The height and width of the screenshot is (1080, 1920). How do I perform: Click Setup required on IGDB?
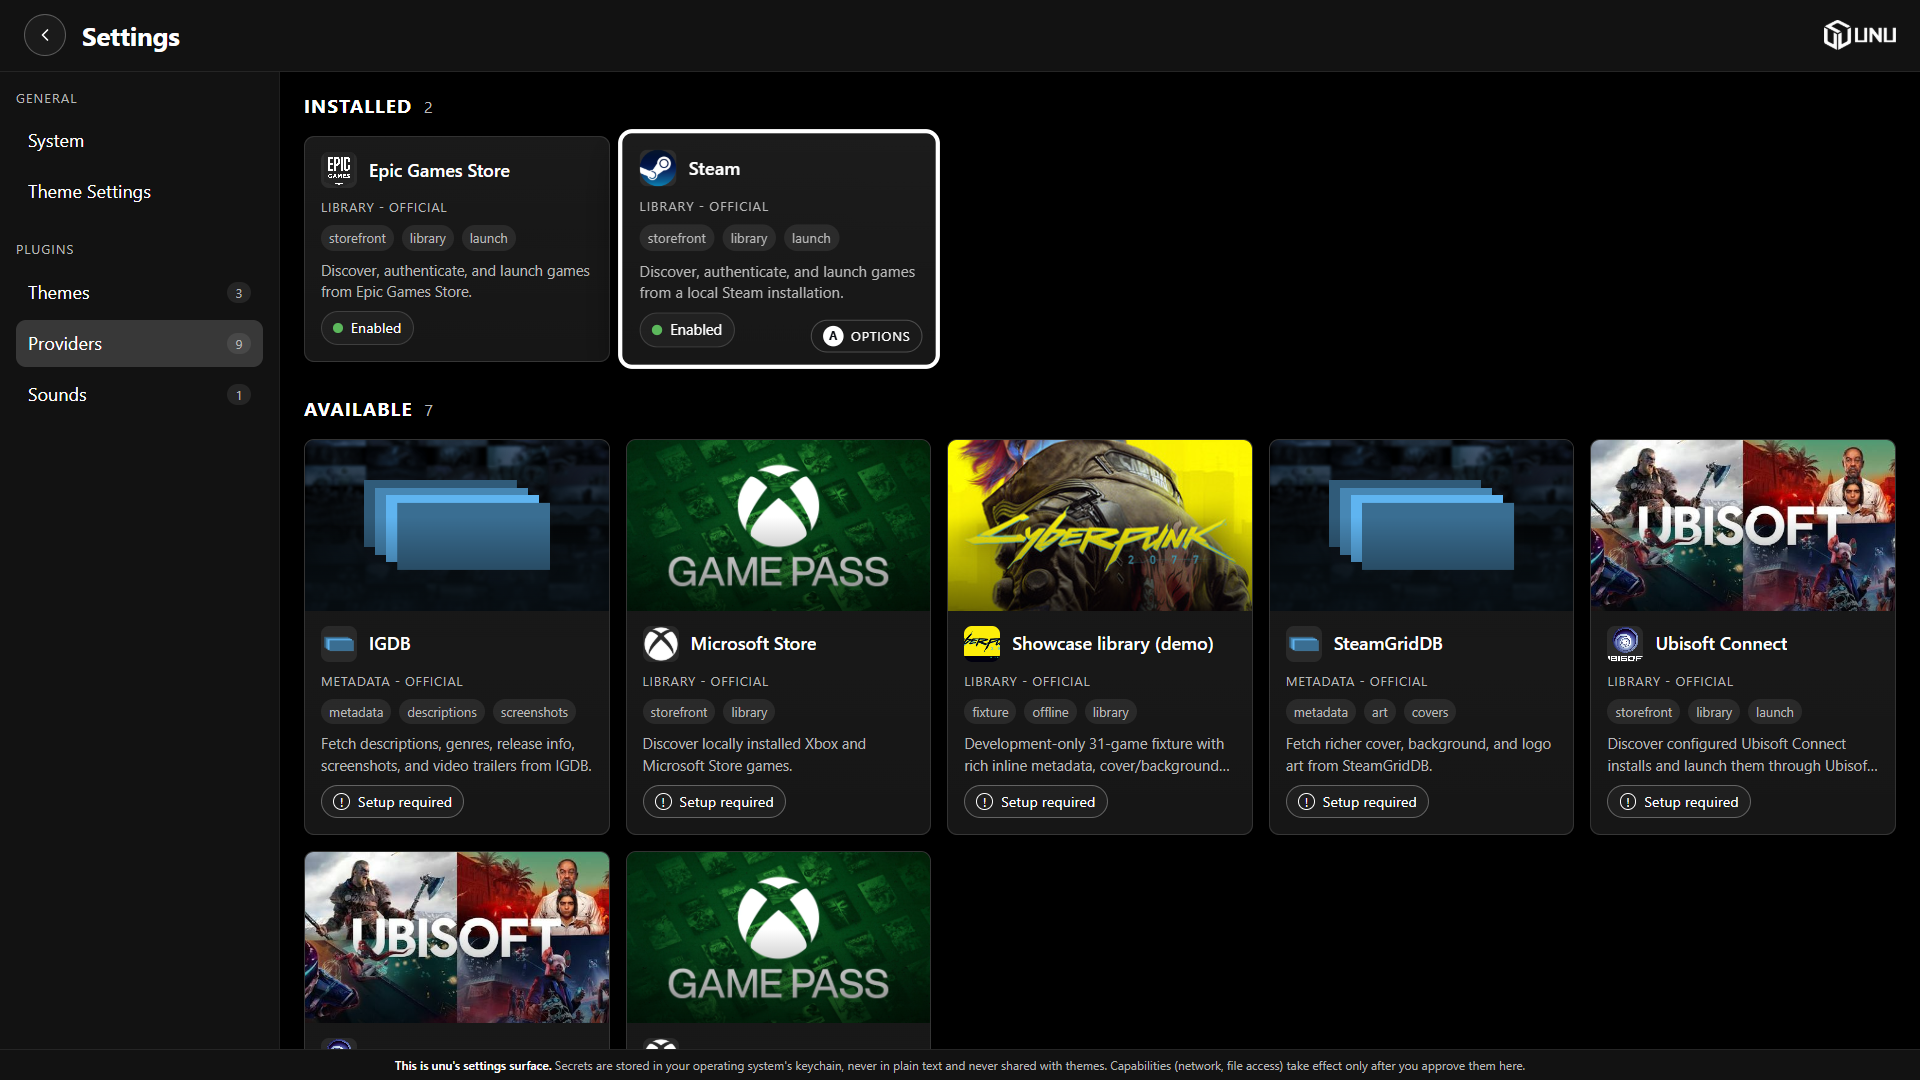(x=392, y=802)
